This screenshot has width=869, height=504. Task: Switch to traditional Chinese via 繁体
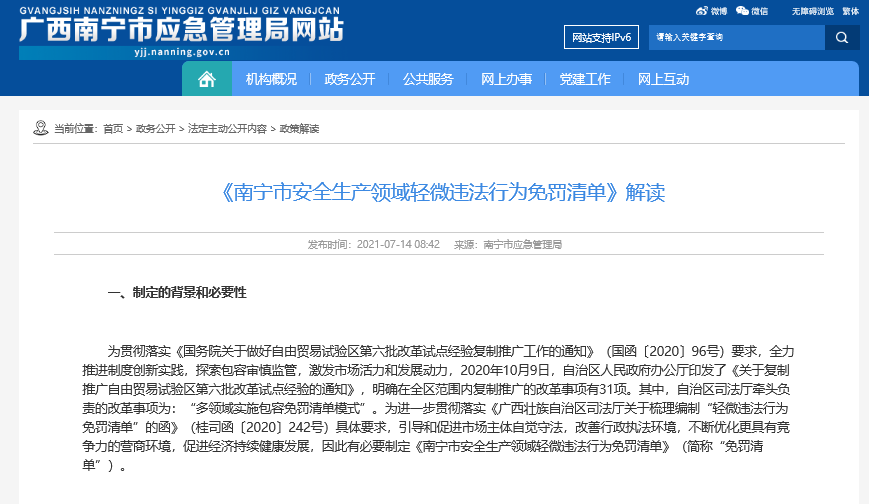(x=850, y=11)
